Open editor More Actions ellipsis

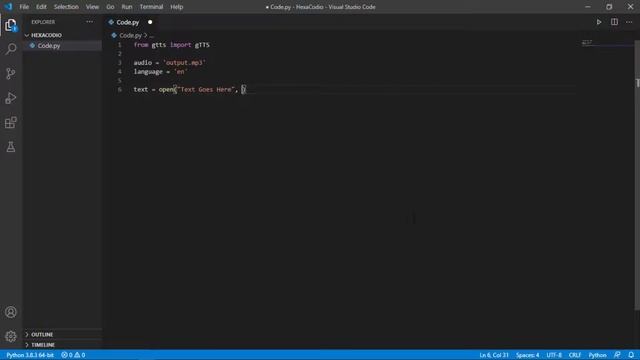[629, 22]
